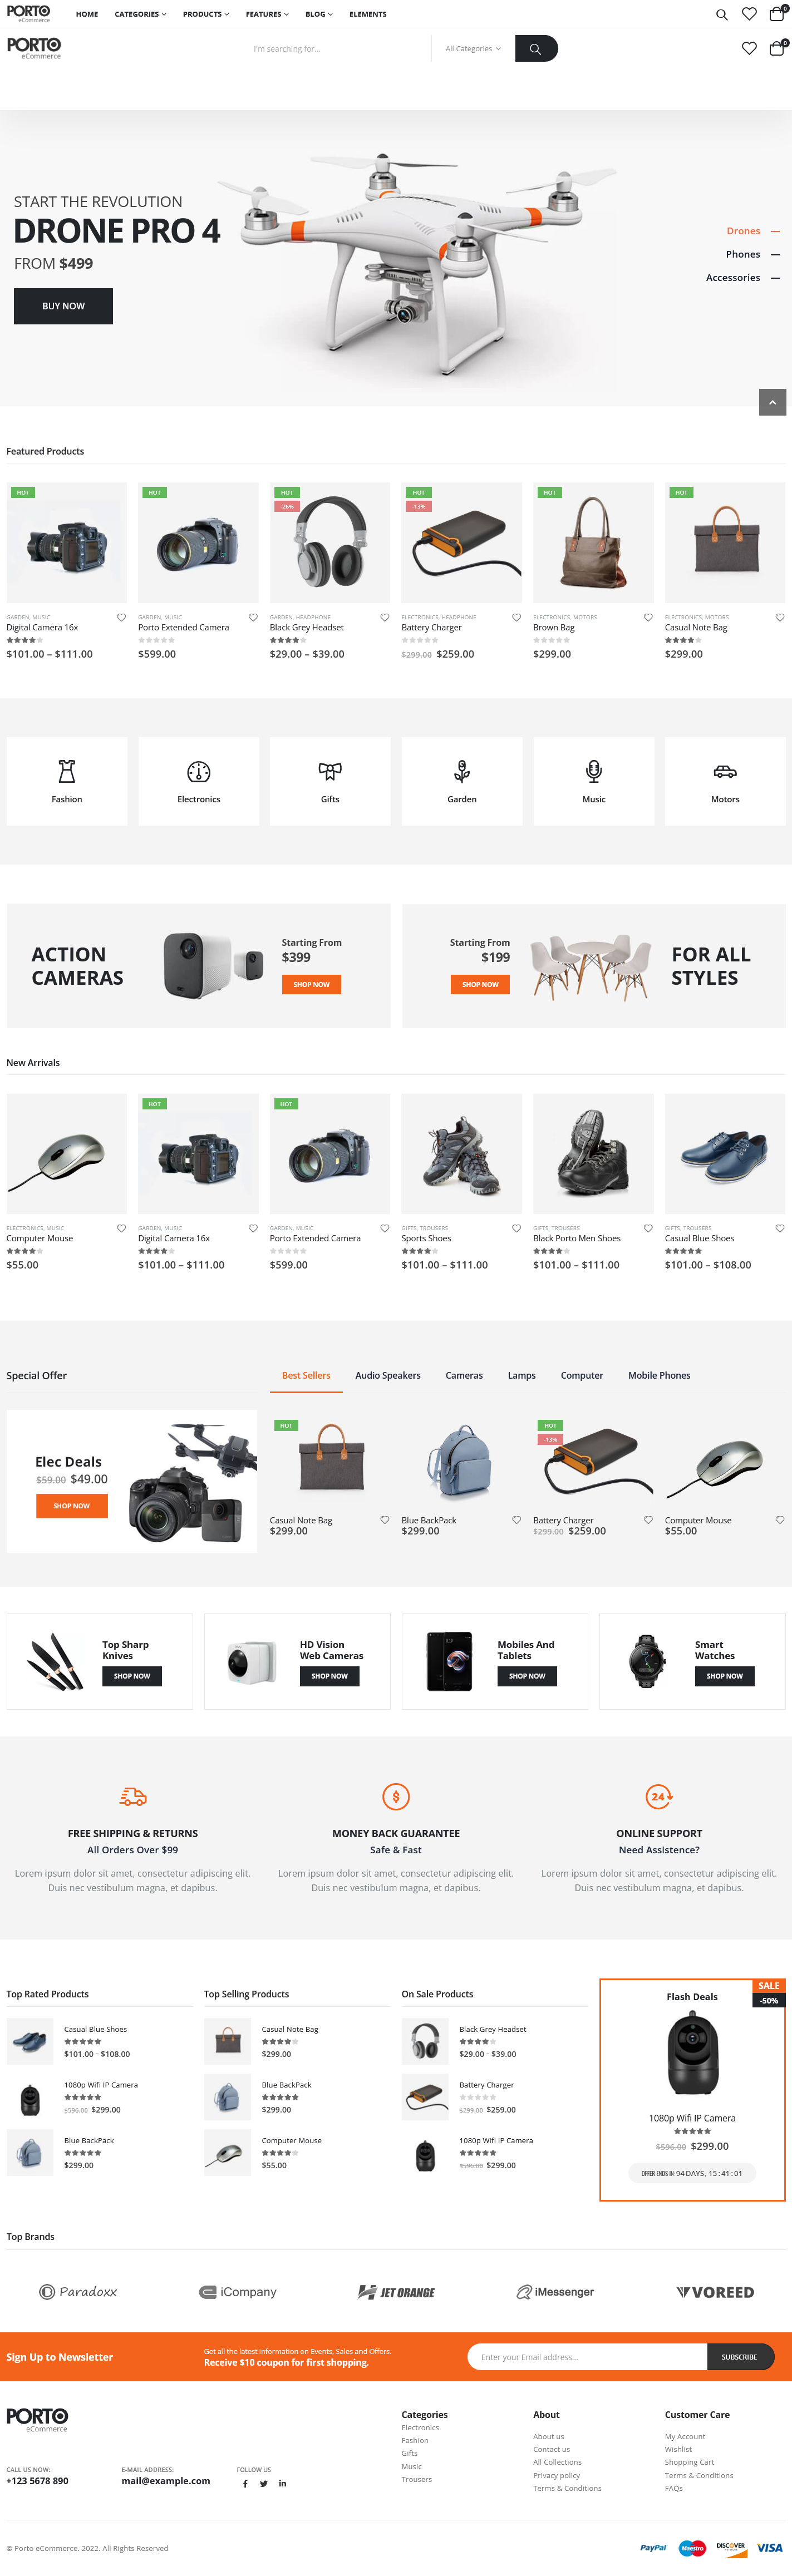Open the Electronics category icon tile
Image resolution: width=792 pixels, height=2576 pixels.
[198, 781]
